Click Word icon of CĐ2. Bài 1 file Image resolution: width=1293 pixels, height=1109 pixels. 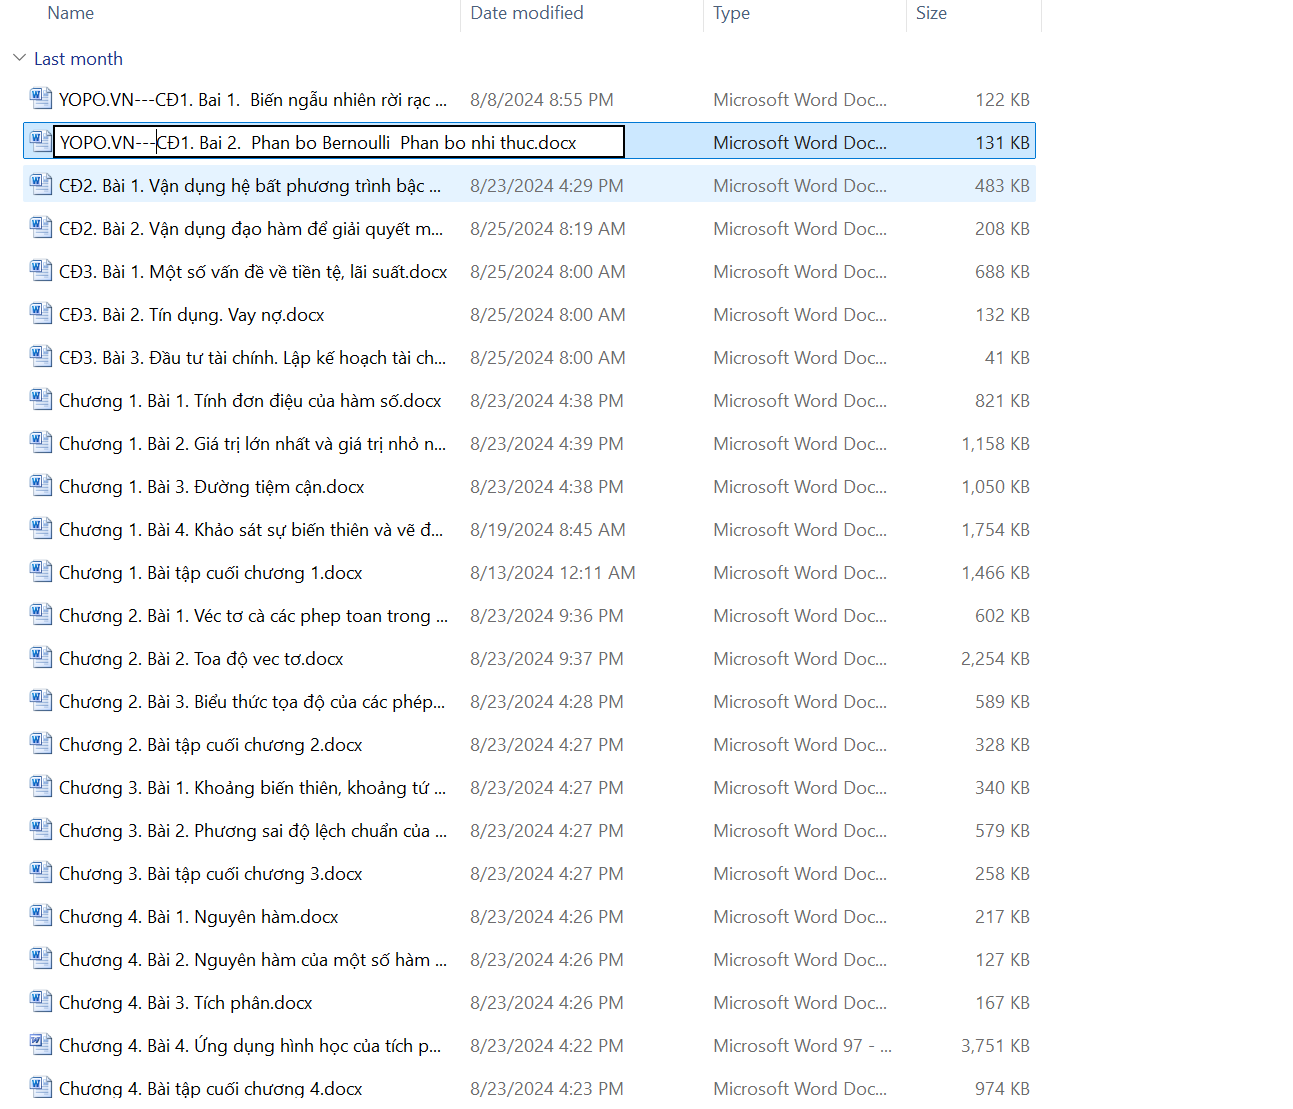(x=41, y=184)
